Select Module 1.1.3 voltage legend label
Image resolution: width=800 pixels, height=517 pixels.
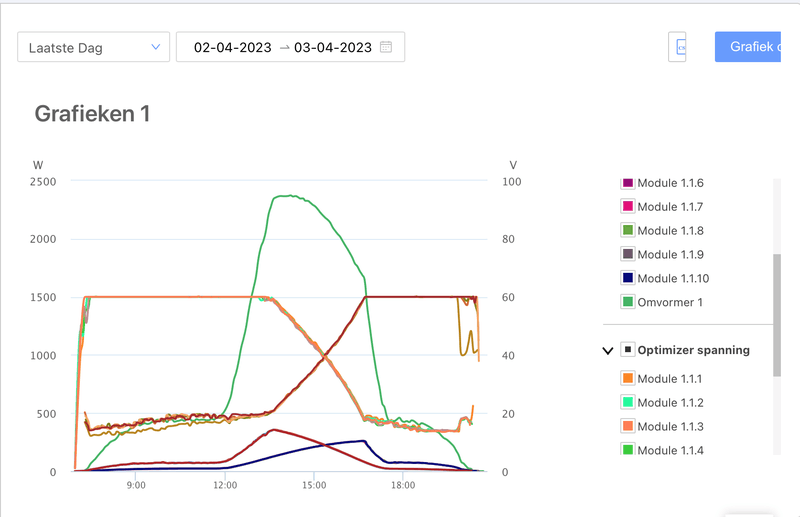pyautogui.click(x=670, y=427)
